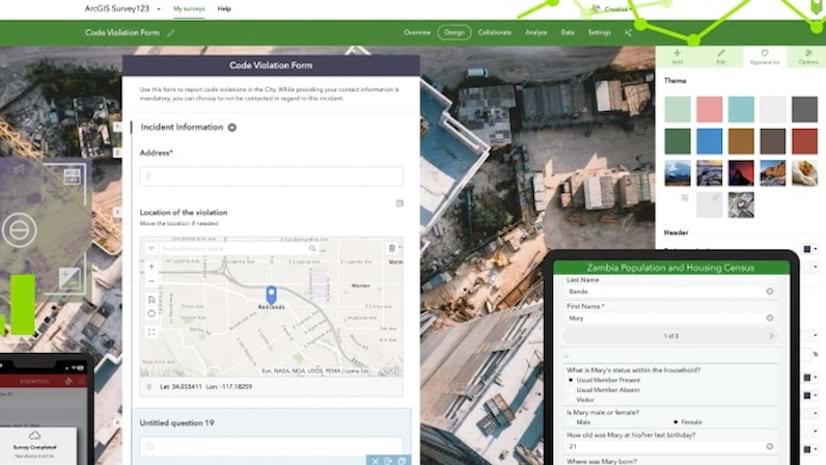The width and height of the screenshot is (826, 465).
Task: Toggle map fullscreen expand icon
Action: pos(152,332)
